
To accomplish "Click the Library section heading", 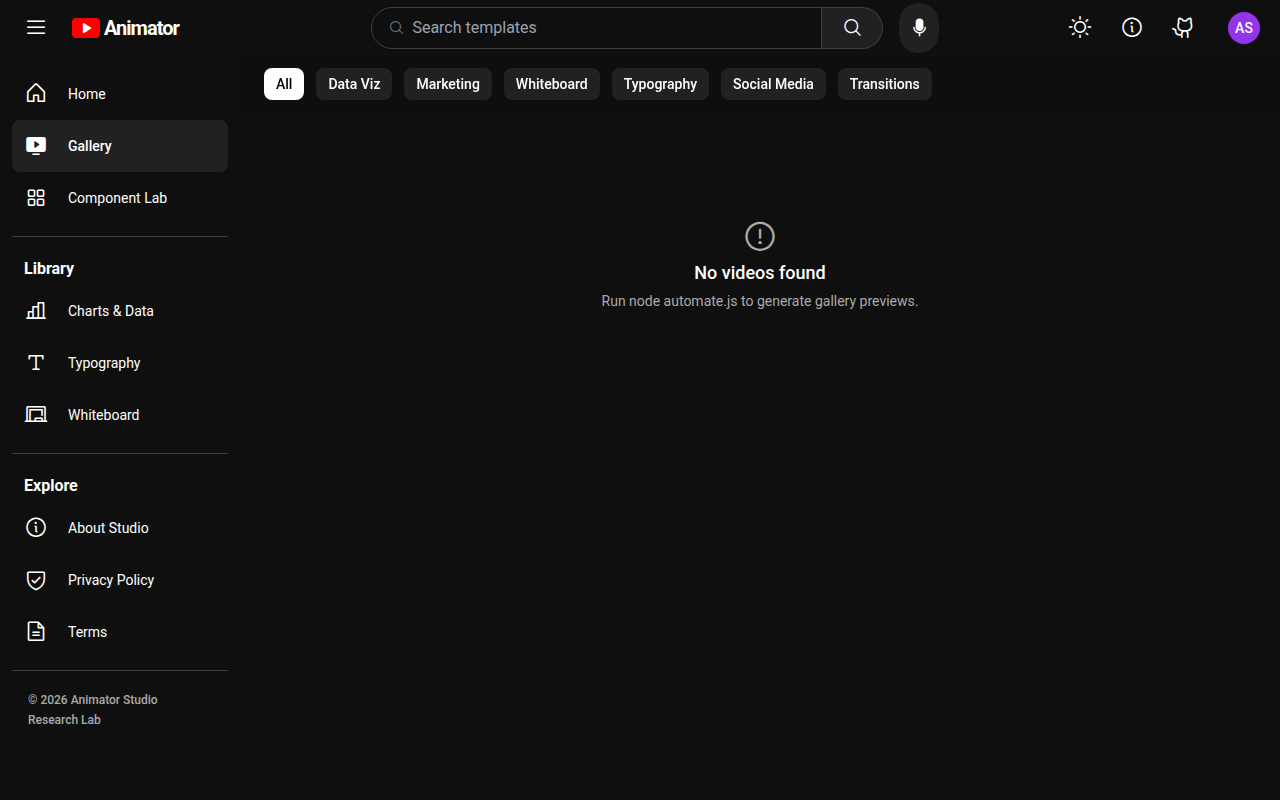I will pos(49,268).
